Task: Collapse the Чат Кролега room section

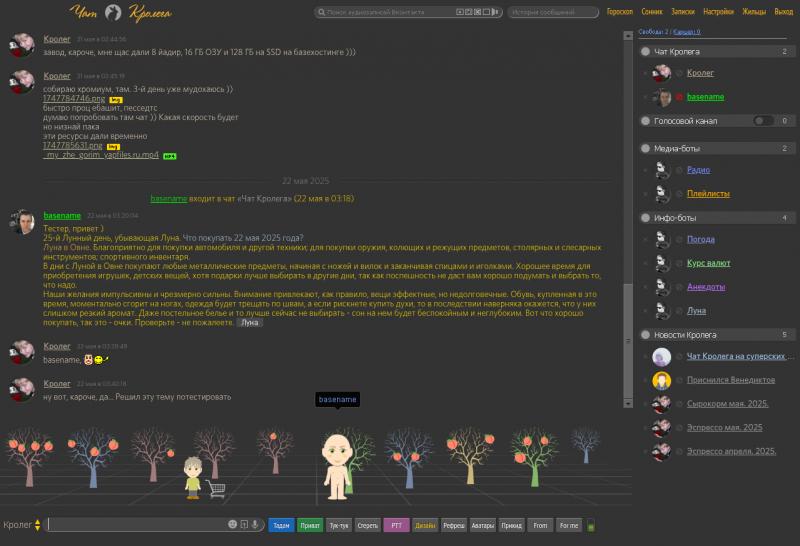Action: (646, 51)
